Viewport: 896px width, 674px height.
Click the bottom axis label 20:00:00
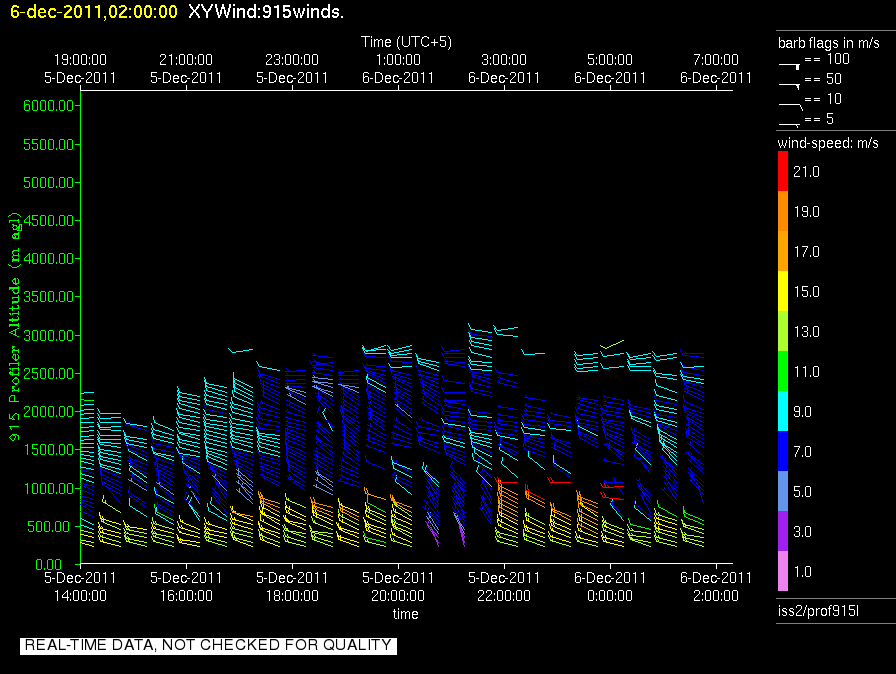coord(398,596)
